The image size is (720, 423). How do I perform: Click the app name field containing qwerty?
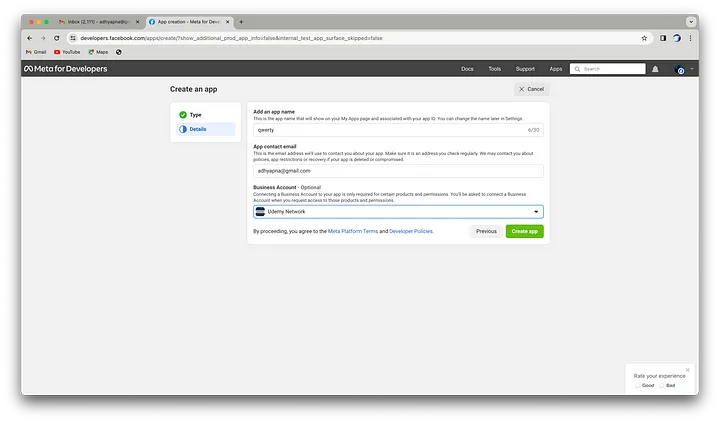(x=398, y=130)
